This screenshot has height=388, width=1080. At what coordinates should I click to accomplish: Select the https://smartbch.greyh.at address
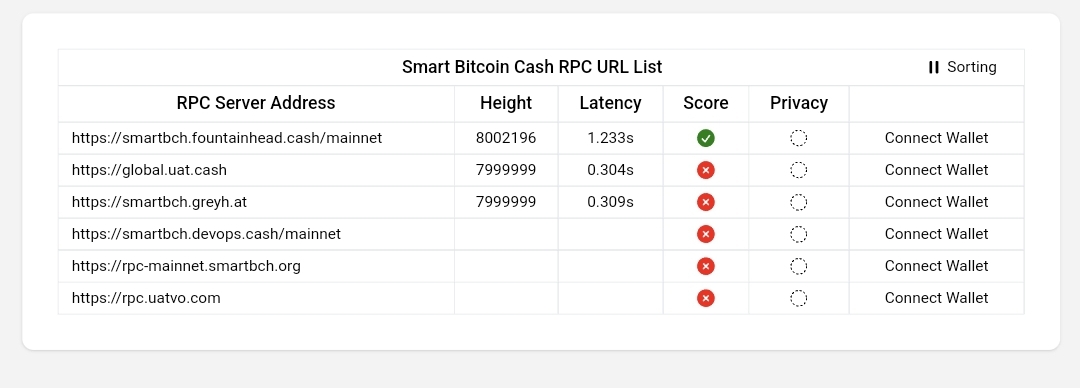tap(159, 202)
